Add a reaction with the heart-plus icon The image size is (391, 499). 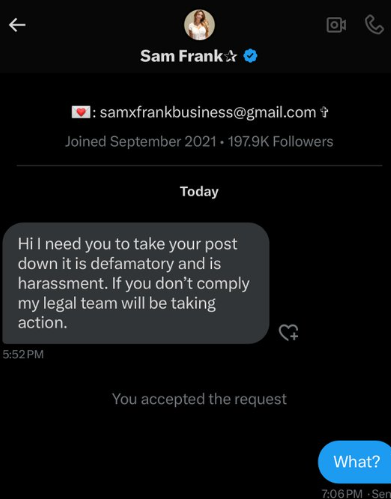(289, 332)
